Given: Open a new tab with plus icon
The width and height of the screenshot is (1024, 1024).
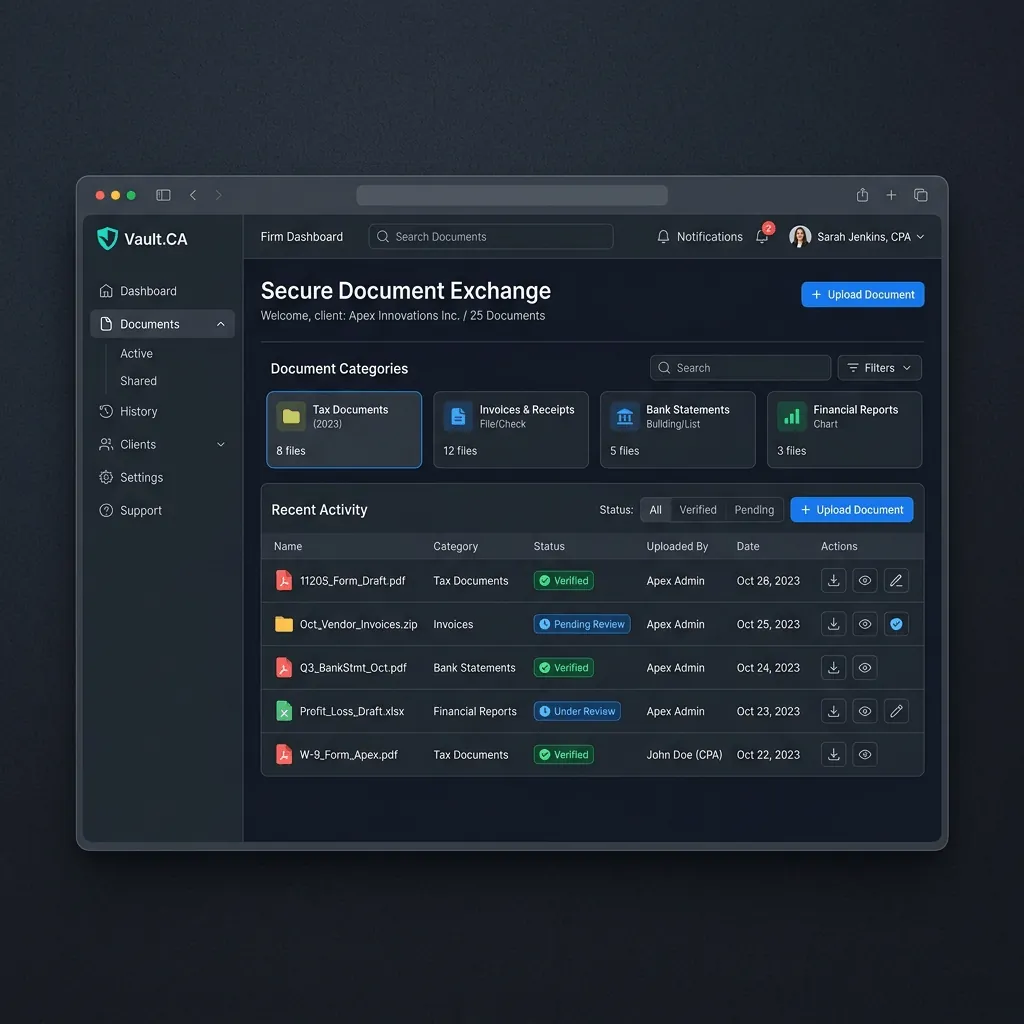Looking at the screenshot, I should tap(891, 195).
